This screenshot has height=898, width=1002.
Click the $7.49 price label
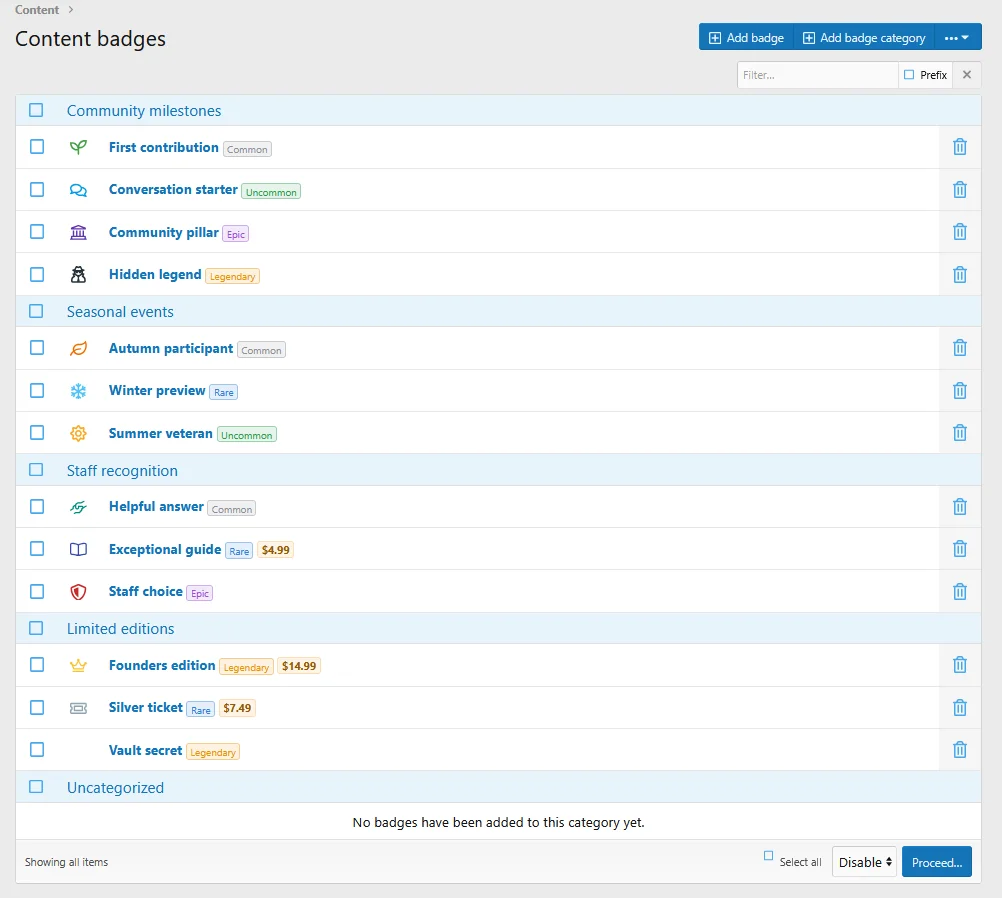[x=237, y=708]
